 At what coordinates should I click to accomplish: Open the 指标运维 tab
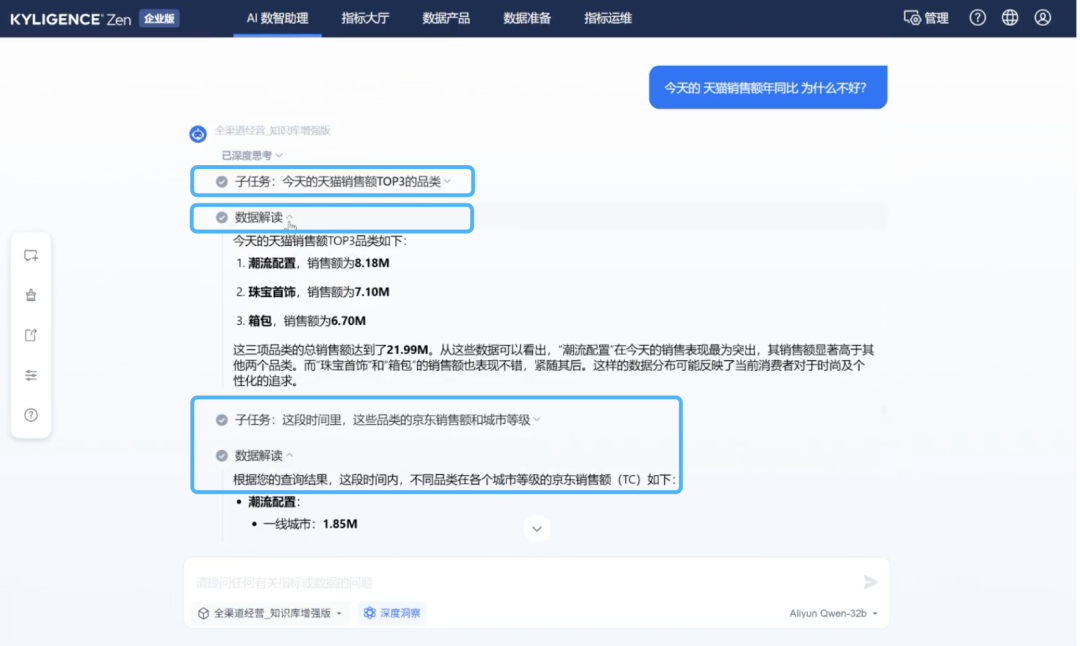(608, 19)
